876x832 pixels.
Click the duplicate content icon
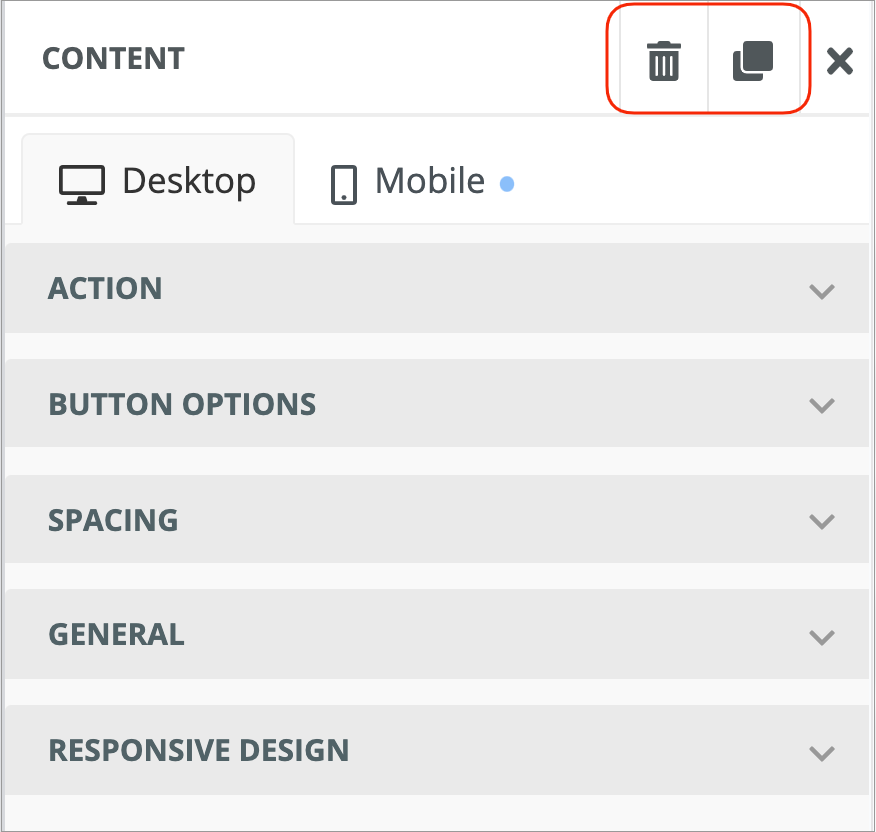tap(753, 61)
